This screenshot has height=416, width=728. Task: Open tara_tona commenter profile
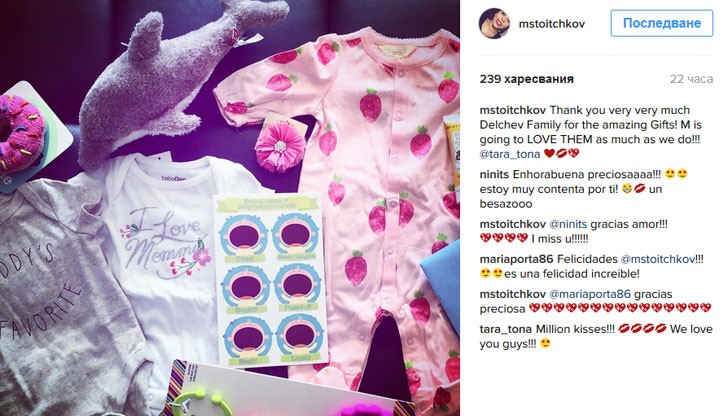click(x=506, y=329)
